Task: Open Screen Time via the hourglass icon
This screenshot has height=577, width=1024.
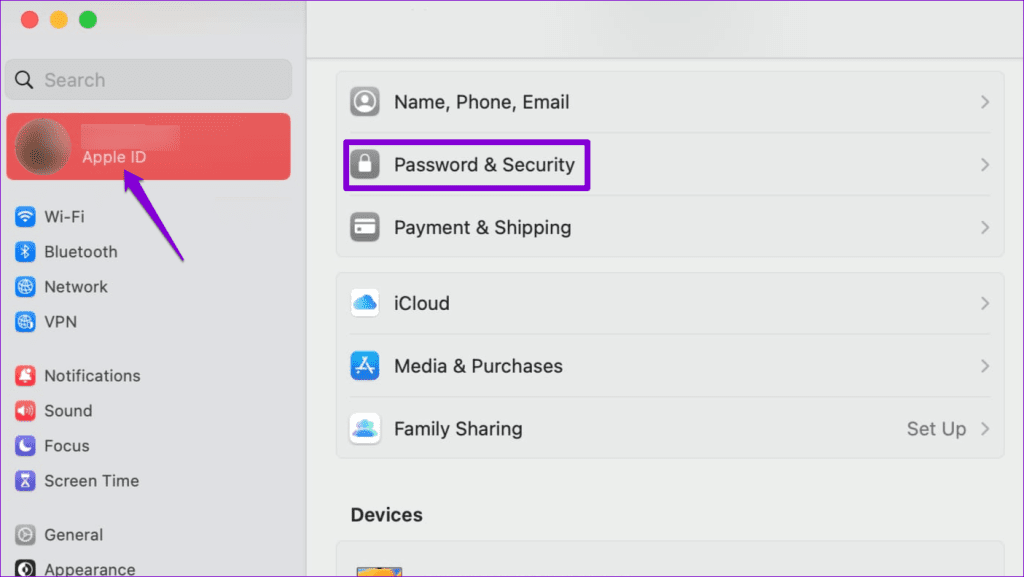Action: coord(26,480)
